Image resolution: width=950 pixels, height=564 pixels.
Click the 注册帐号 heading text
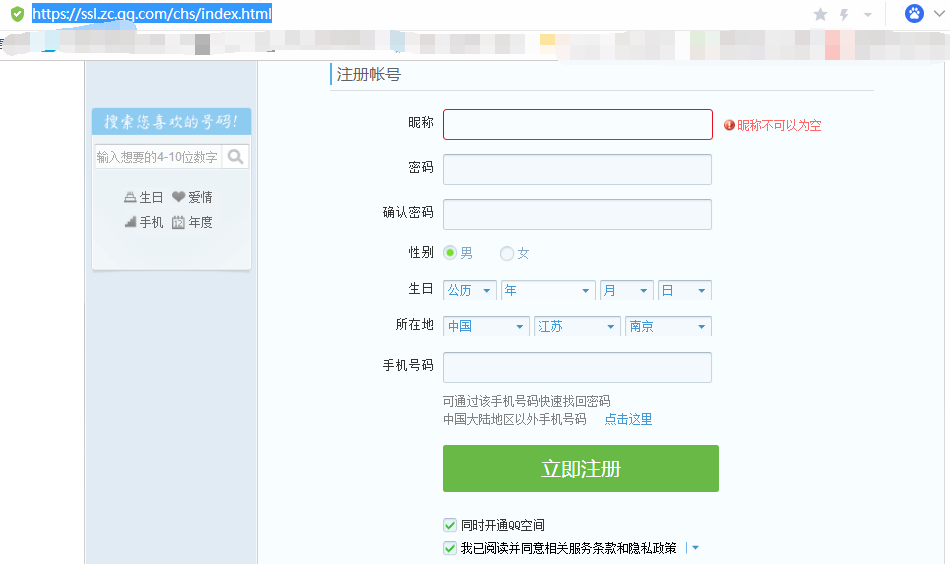(368, 75)
